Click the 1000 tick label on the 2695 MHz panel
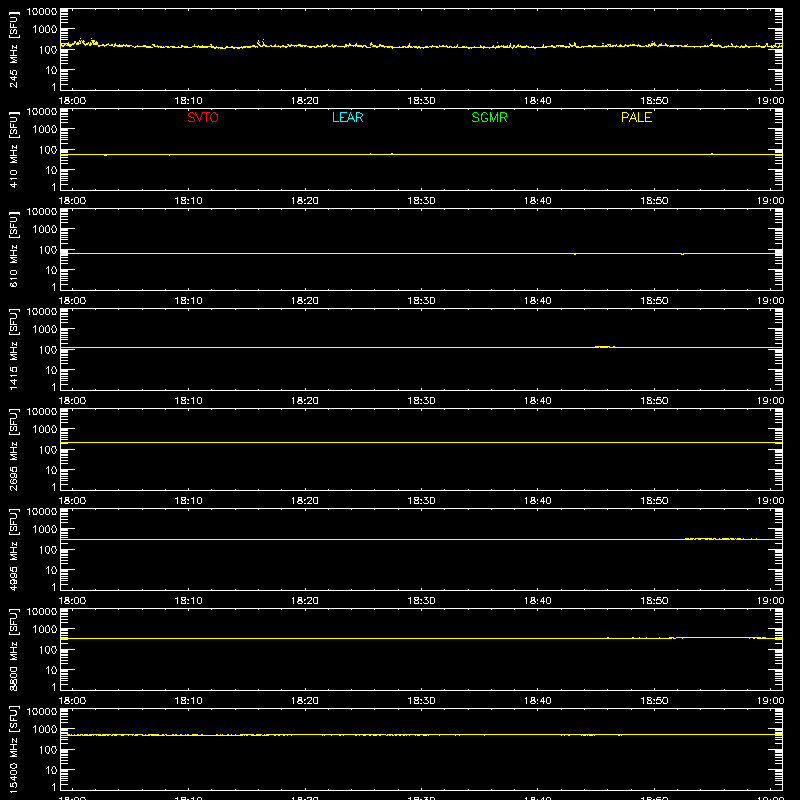800x800 pixels. [x=45, y=430]
